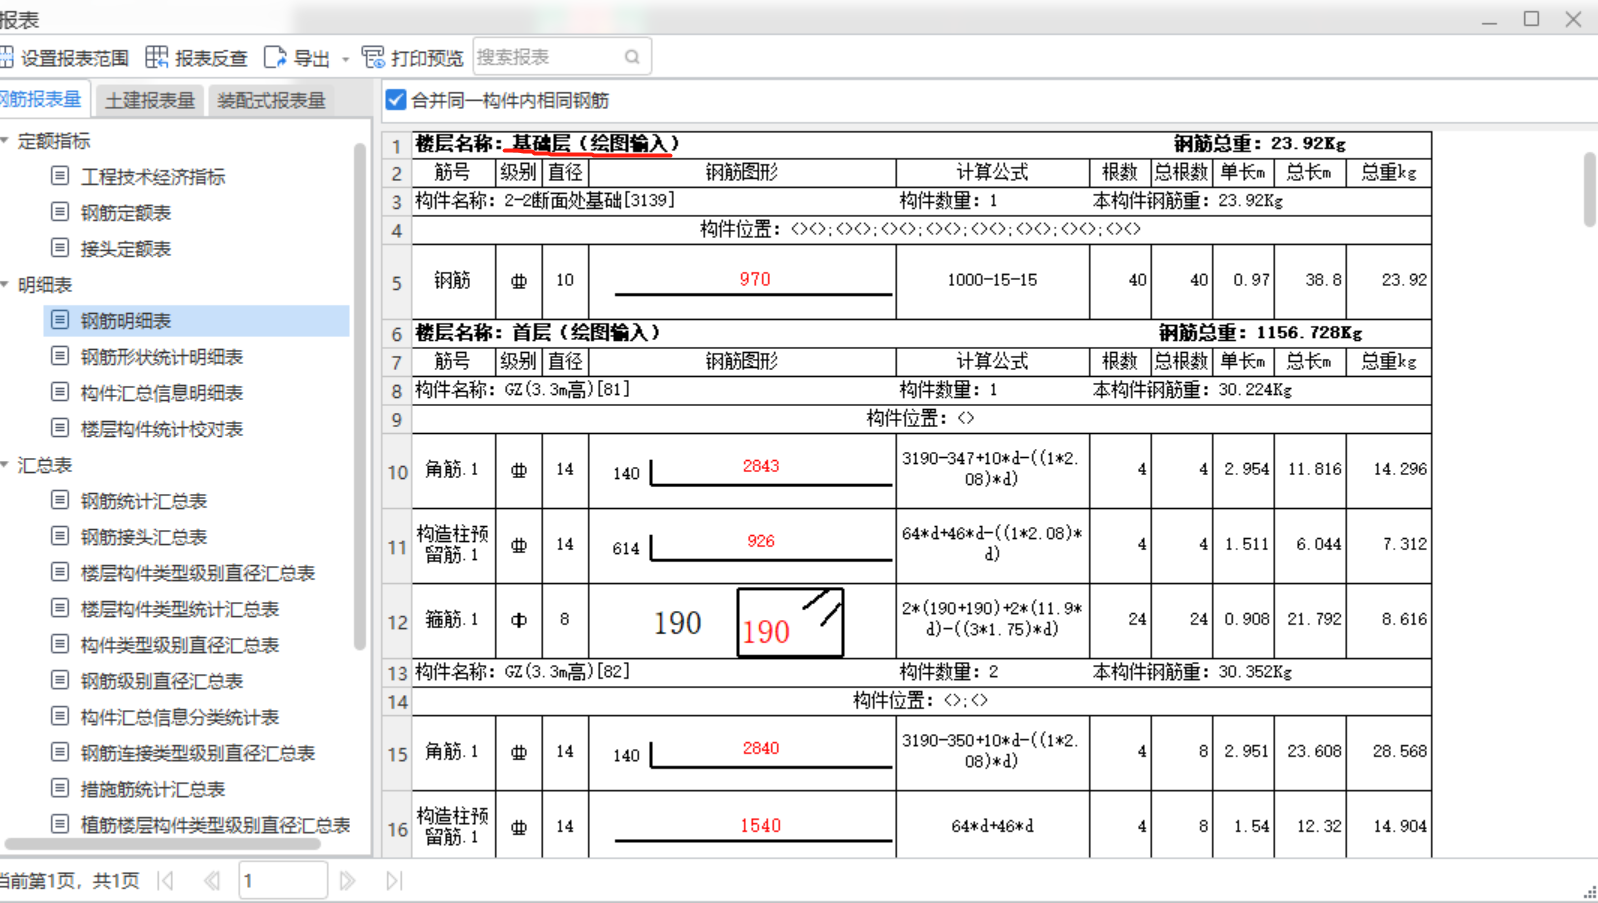Click the total weight cell 23.92
This screenshot has width=1598, height=903.
(x=1388, y=280)
